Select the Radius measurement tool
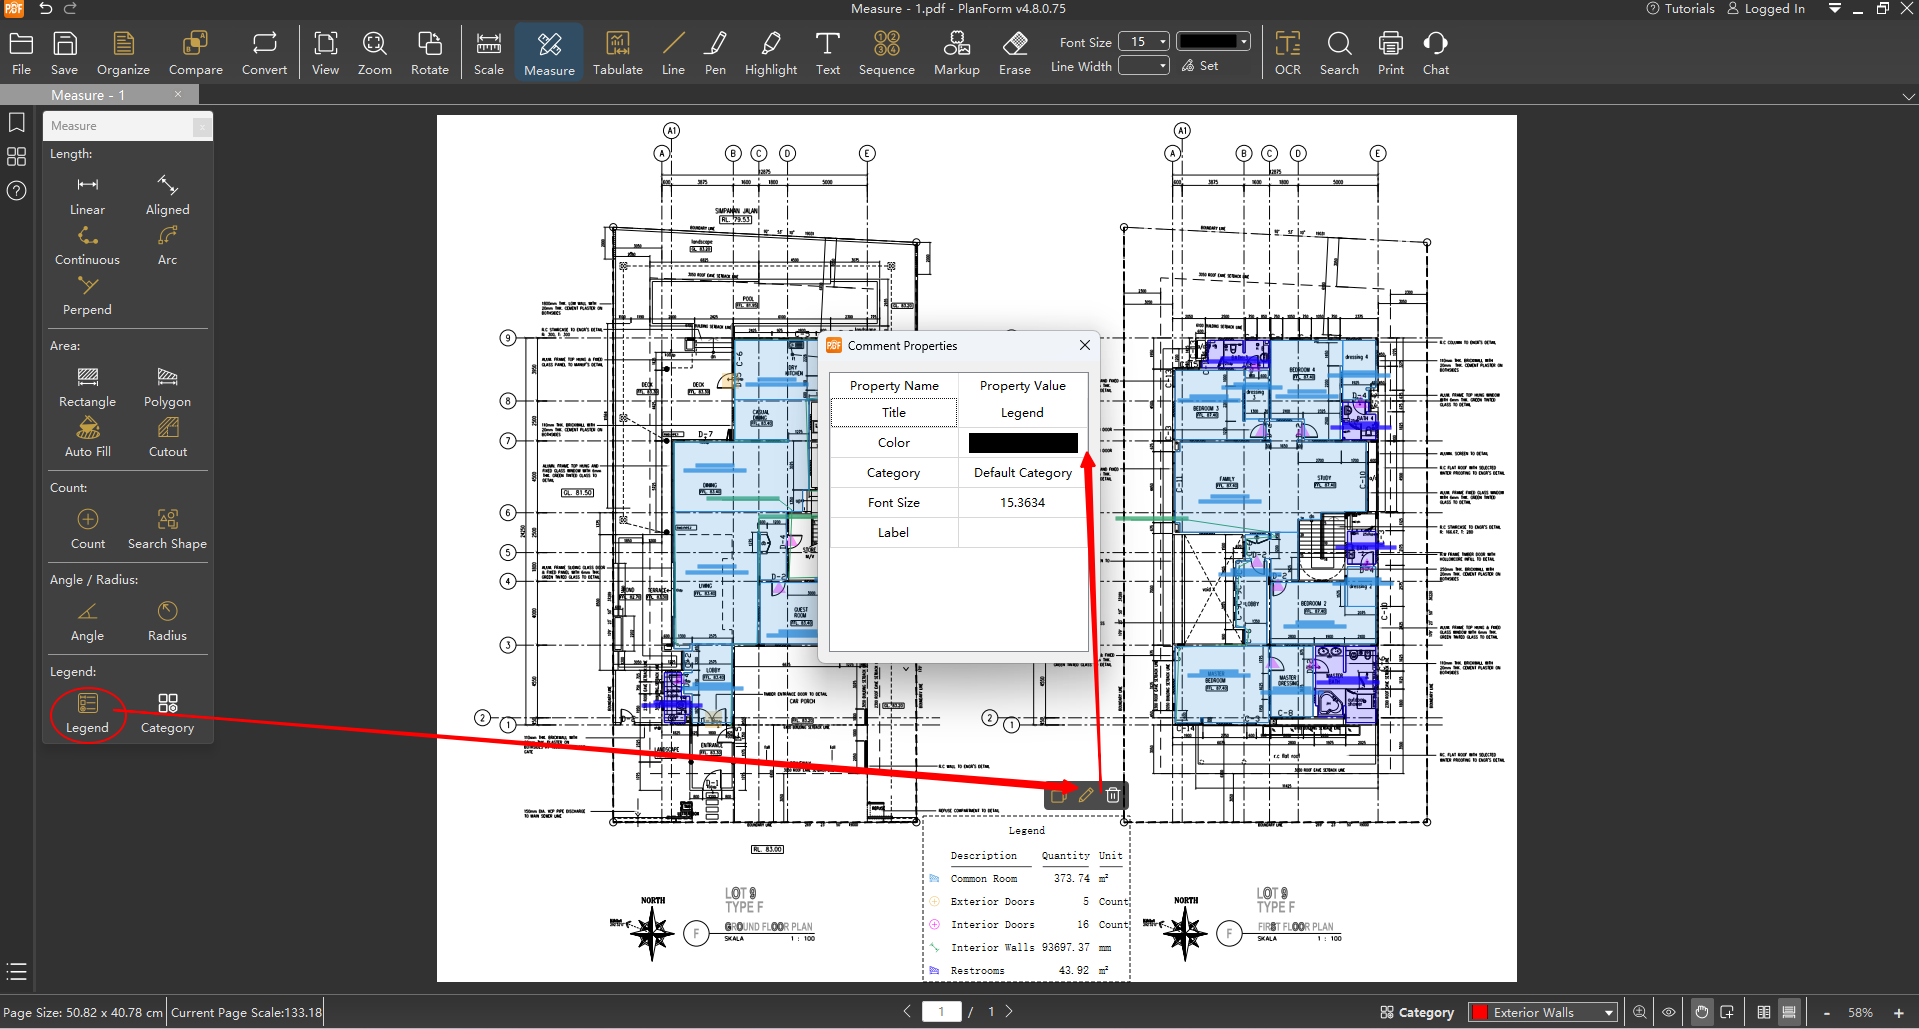Image resolution: width=1919 pixels, height=1029 pixels. (167, 620)
